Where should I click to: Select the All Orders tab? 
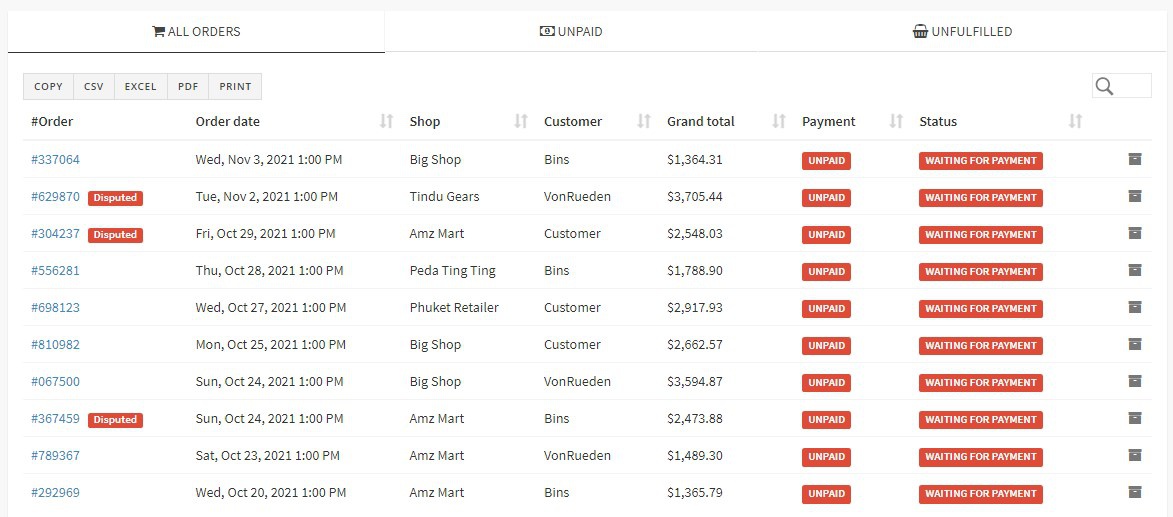click(196, 32)
